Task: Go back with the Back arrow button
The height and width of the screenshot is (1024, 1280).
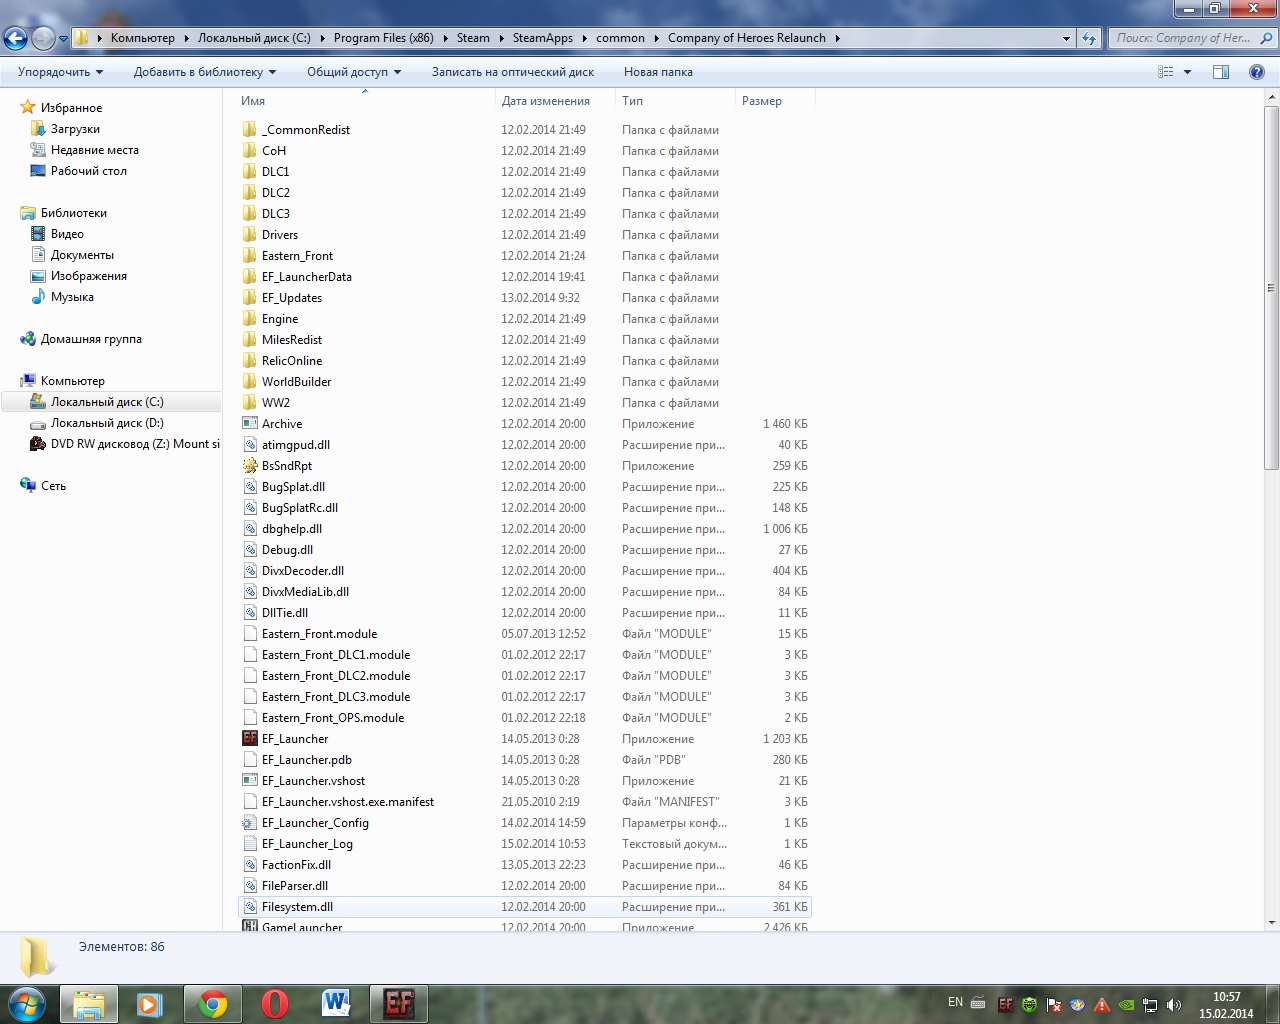Action: [x=15, y=38]
